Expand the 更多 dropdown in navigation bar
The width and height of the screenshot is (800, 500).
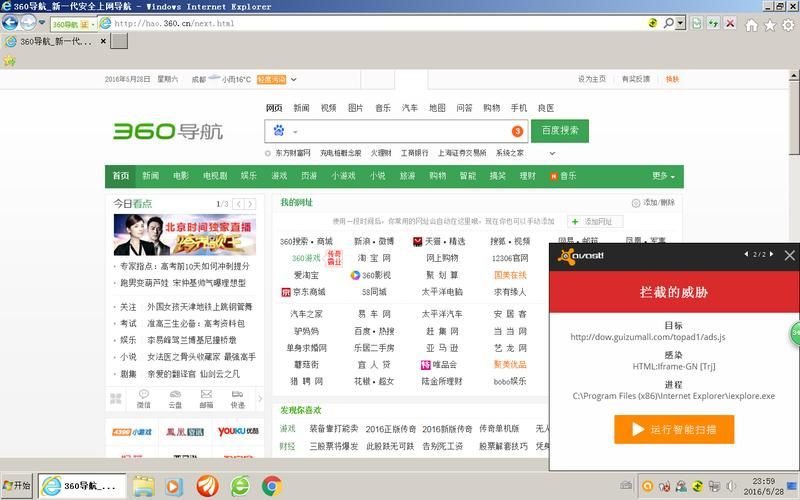pyautogui.click(x=663, y=176)
